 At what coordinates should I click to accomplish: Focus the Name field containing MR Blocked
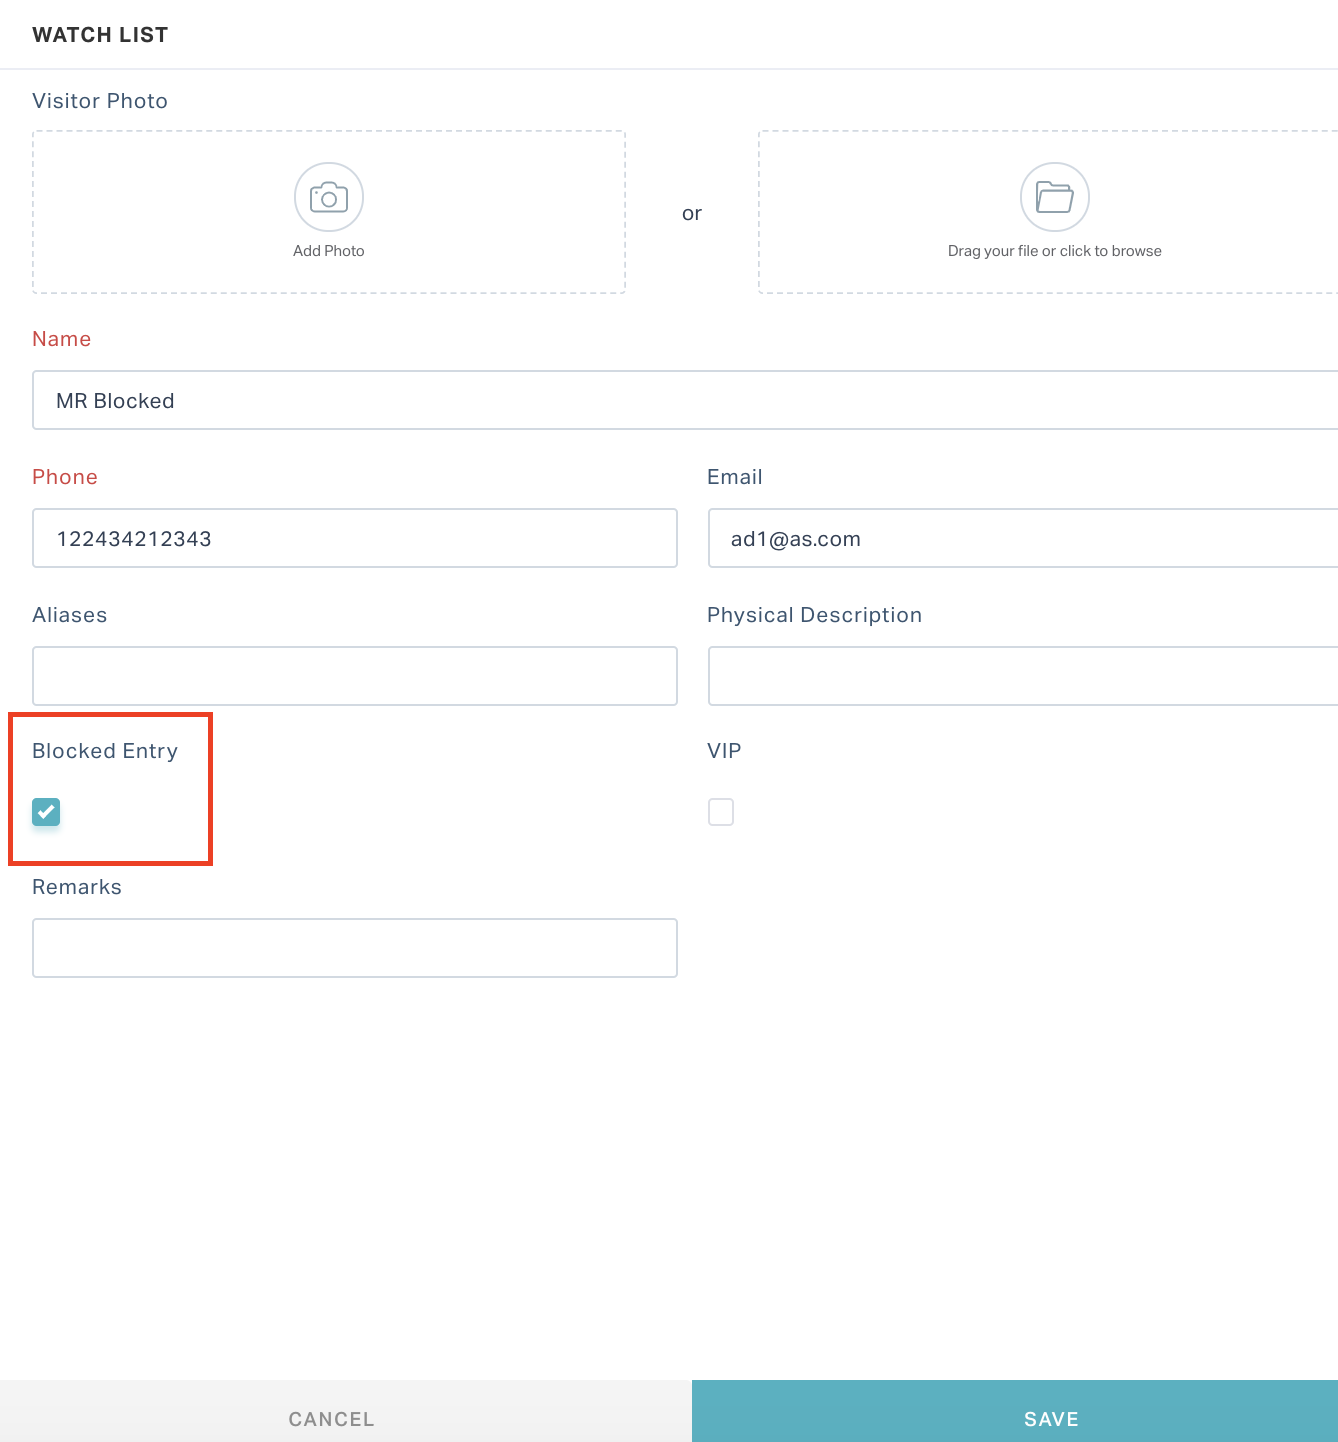[685, 400]
